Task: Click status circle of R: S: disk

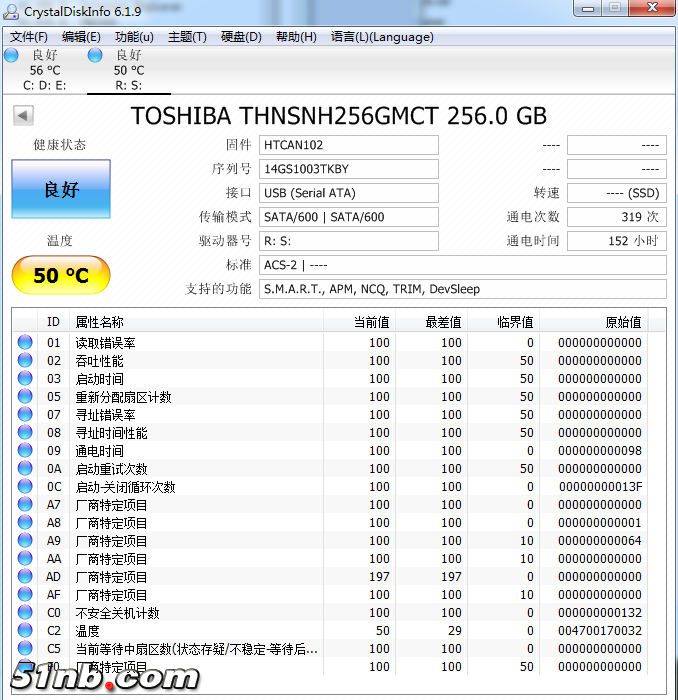Action: point(95,55)
